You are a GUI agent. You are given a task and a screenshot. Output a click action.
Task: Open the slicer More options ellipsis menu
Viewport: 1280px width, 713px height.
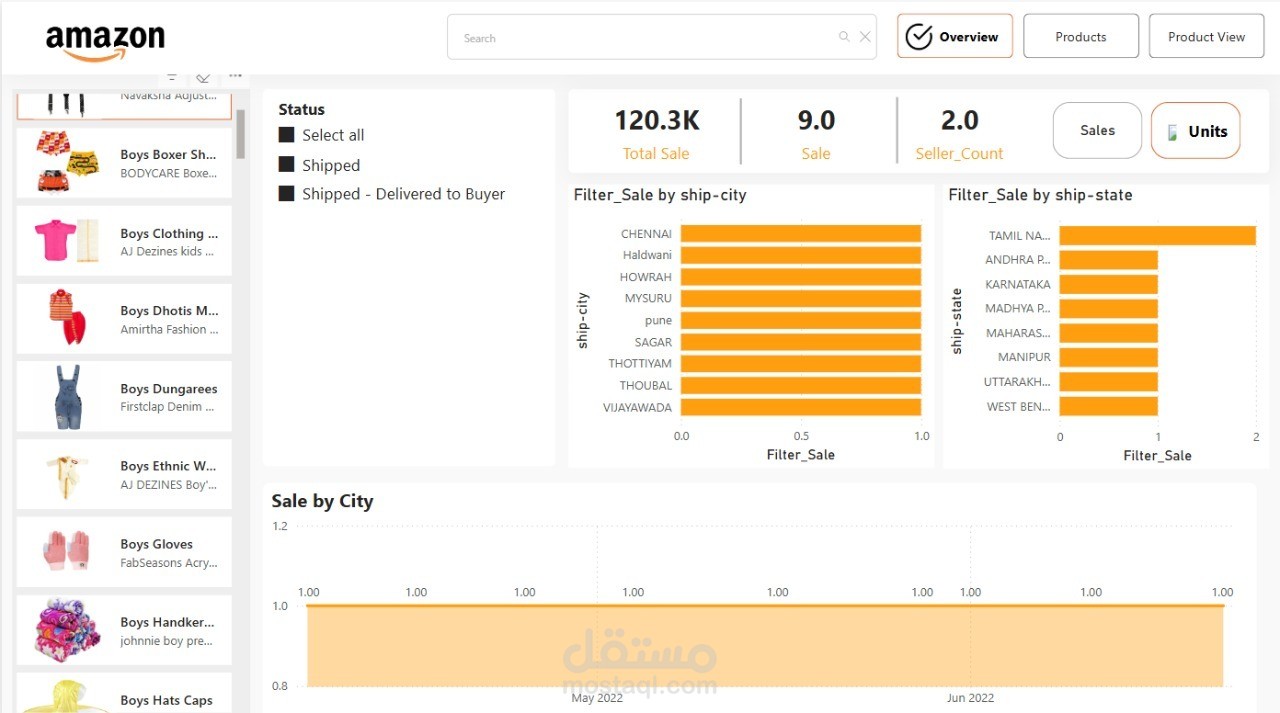pyautogui.click(x=235, y=74)
